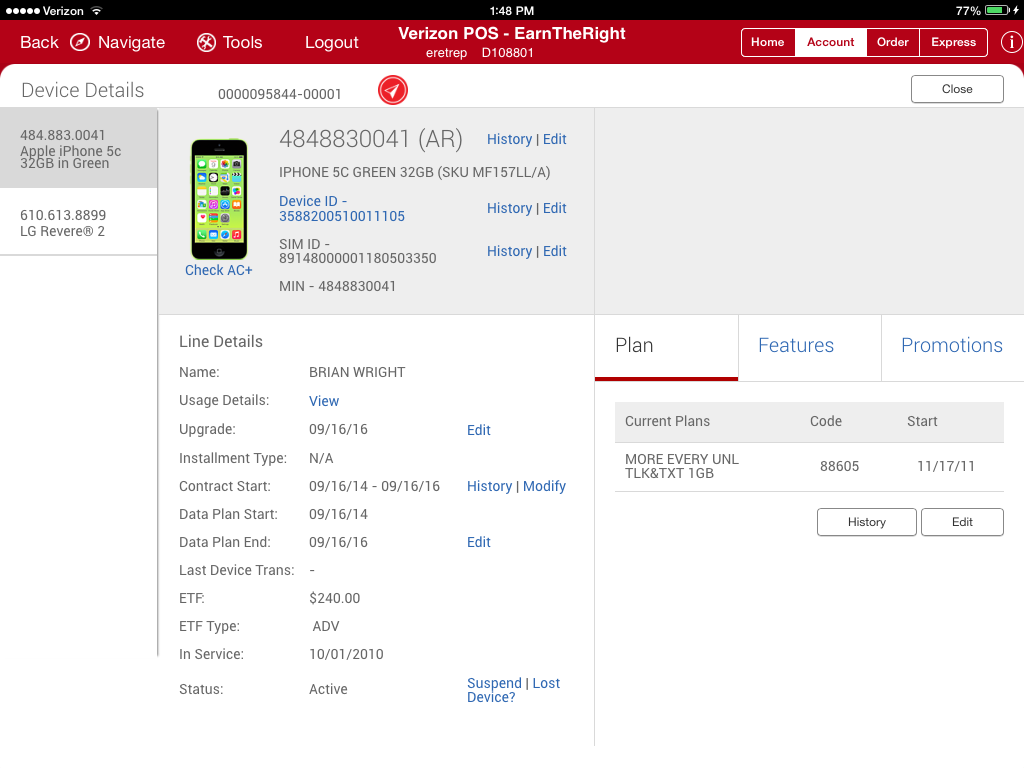View Device ID history
Viewport: 1024px width, 768px height.
point(509,208)
